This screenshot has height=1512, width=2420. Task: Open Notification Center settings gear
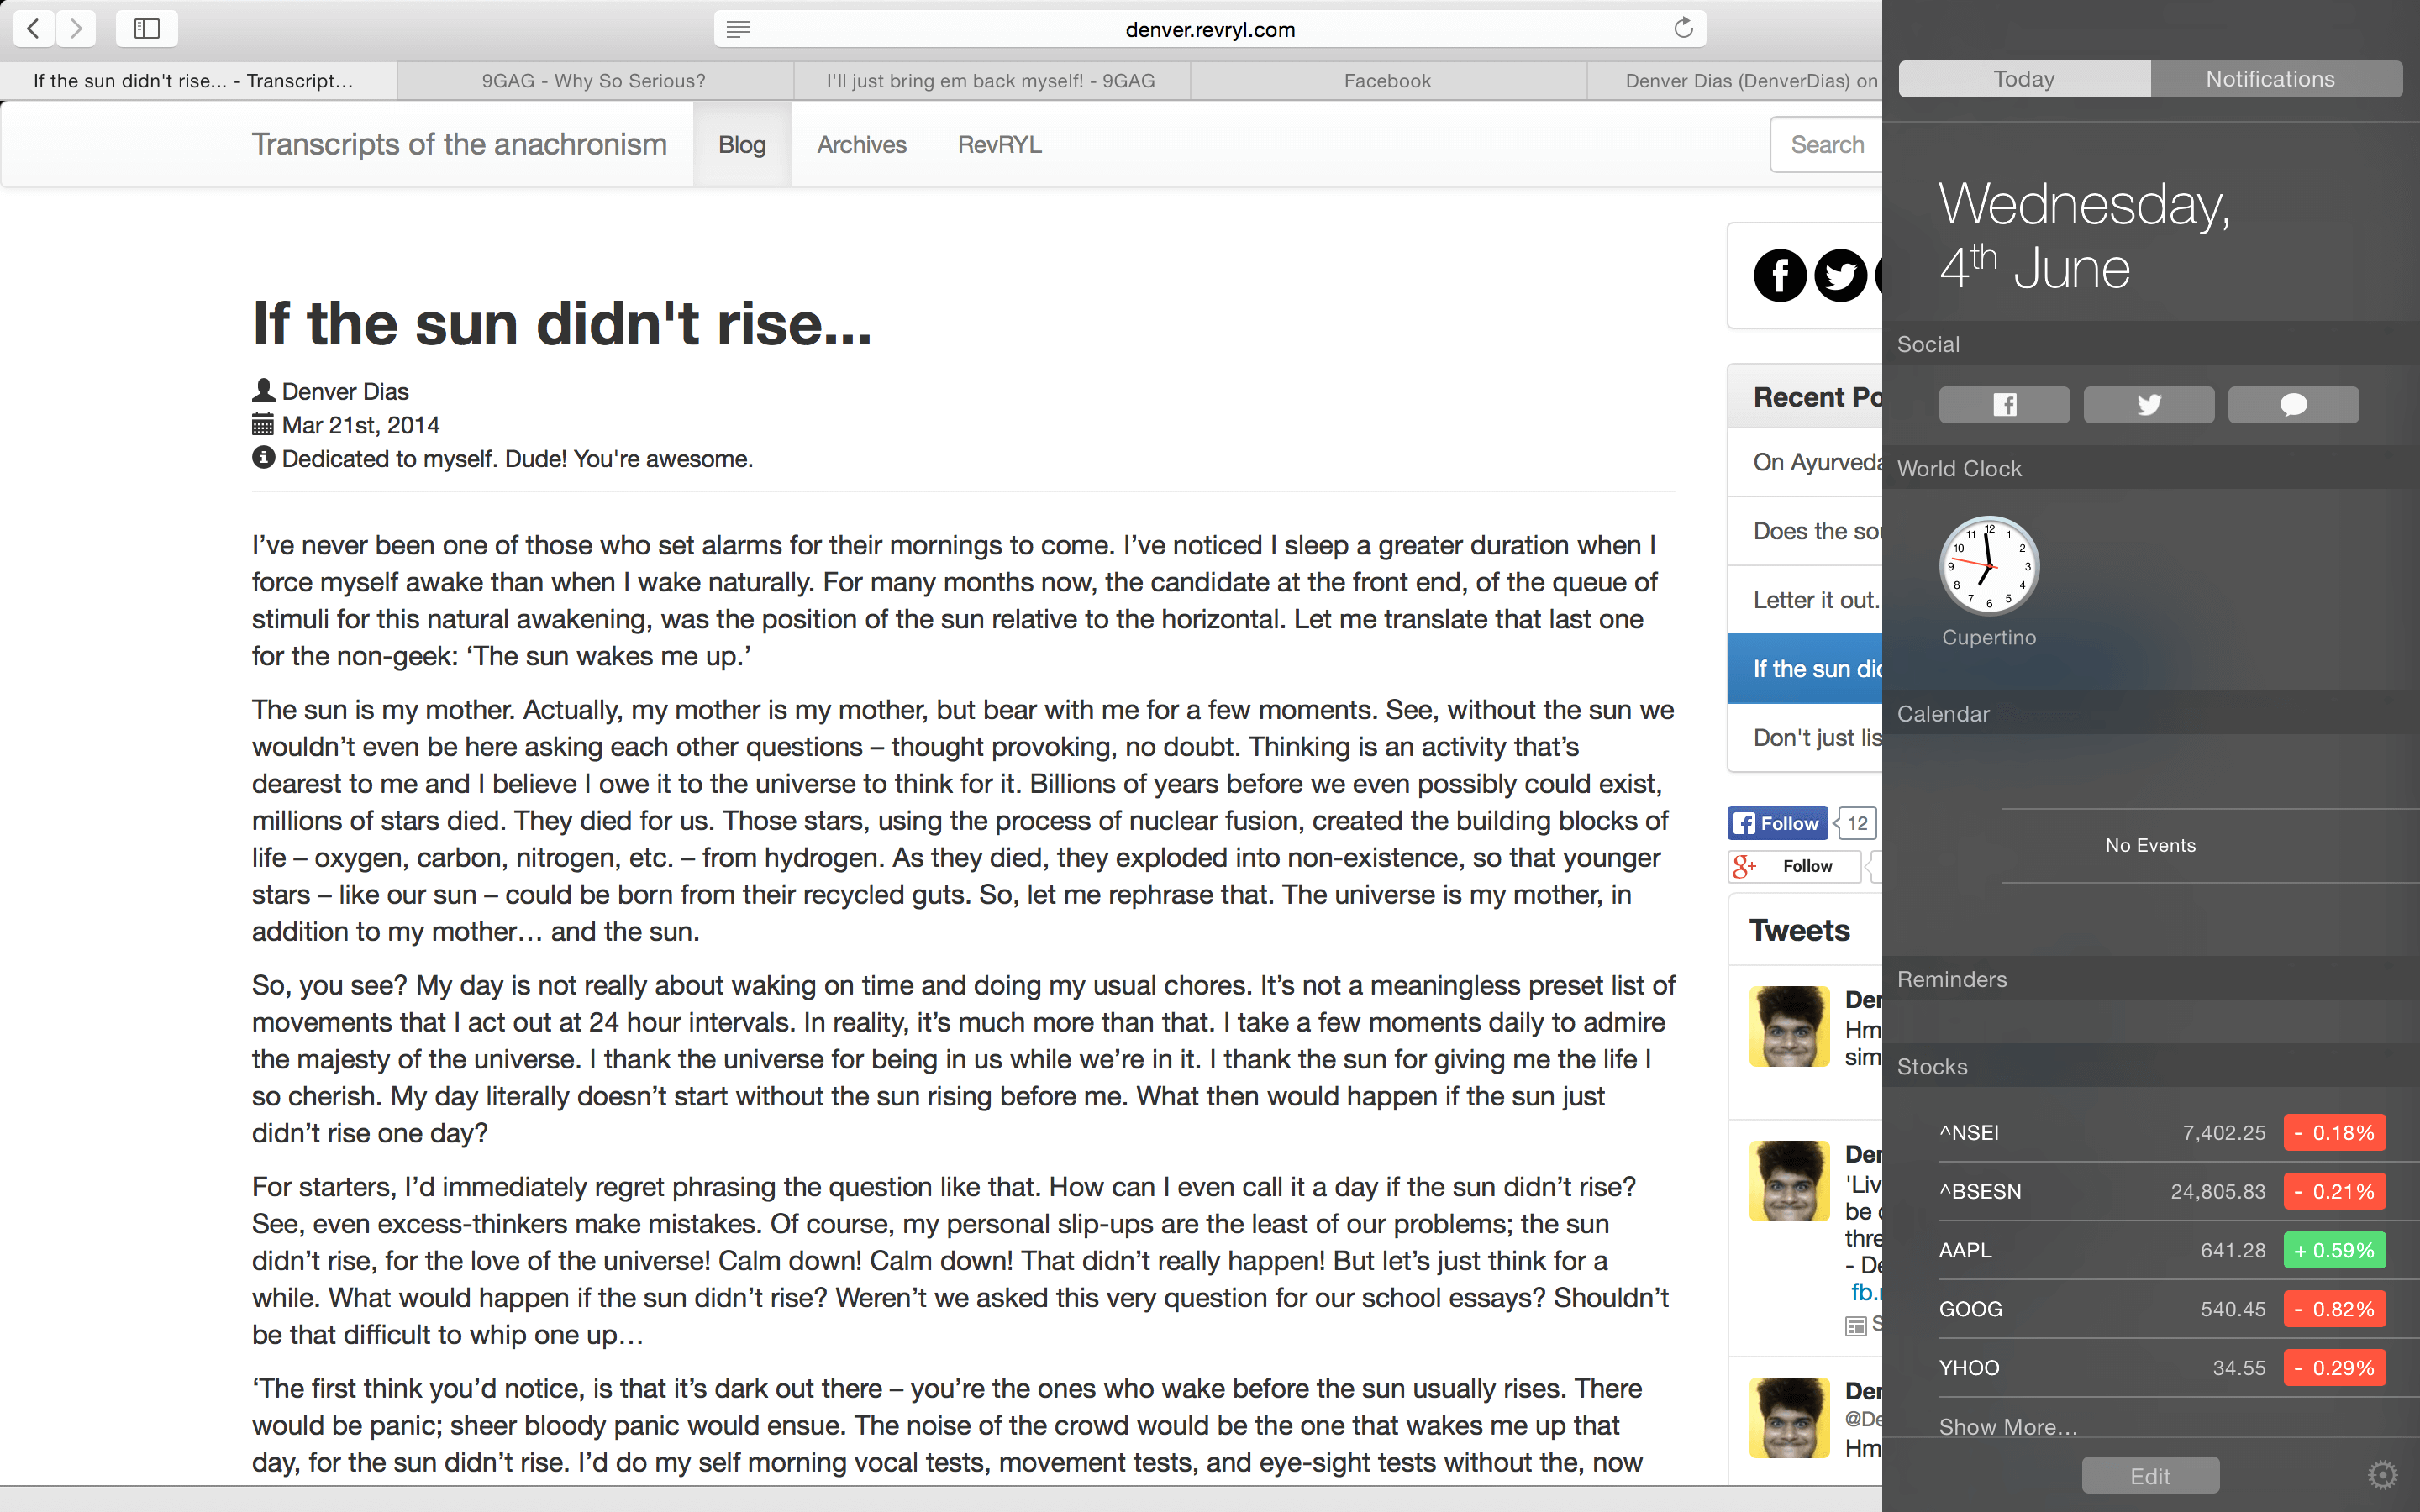2383,1474
